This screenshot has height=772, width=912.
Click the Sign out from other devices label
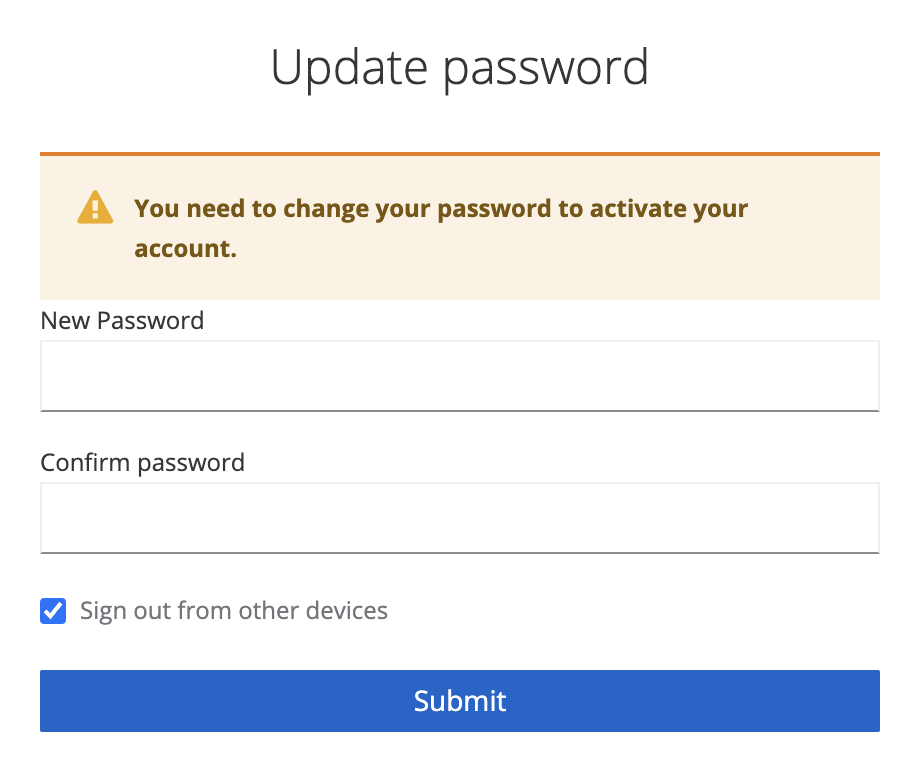[233, 610]
